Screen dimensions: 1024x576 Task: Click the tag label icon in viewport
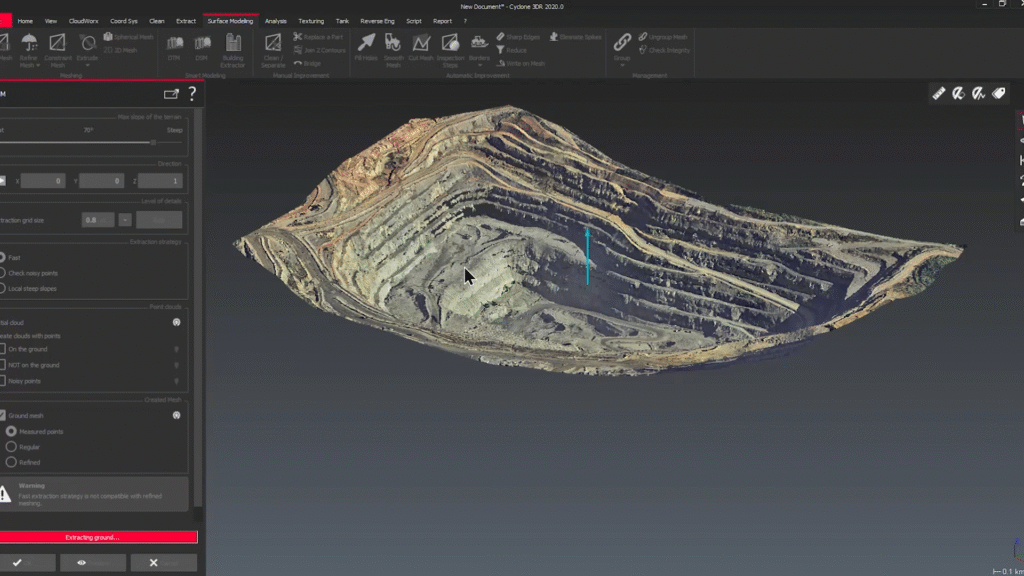[998, 93]
